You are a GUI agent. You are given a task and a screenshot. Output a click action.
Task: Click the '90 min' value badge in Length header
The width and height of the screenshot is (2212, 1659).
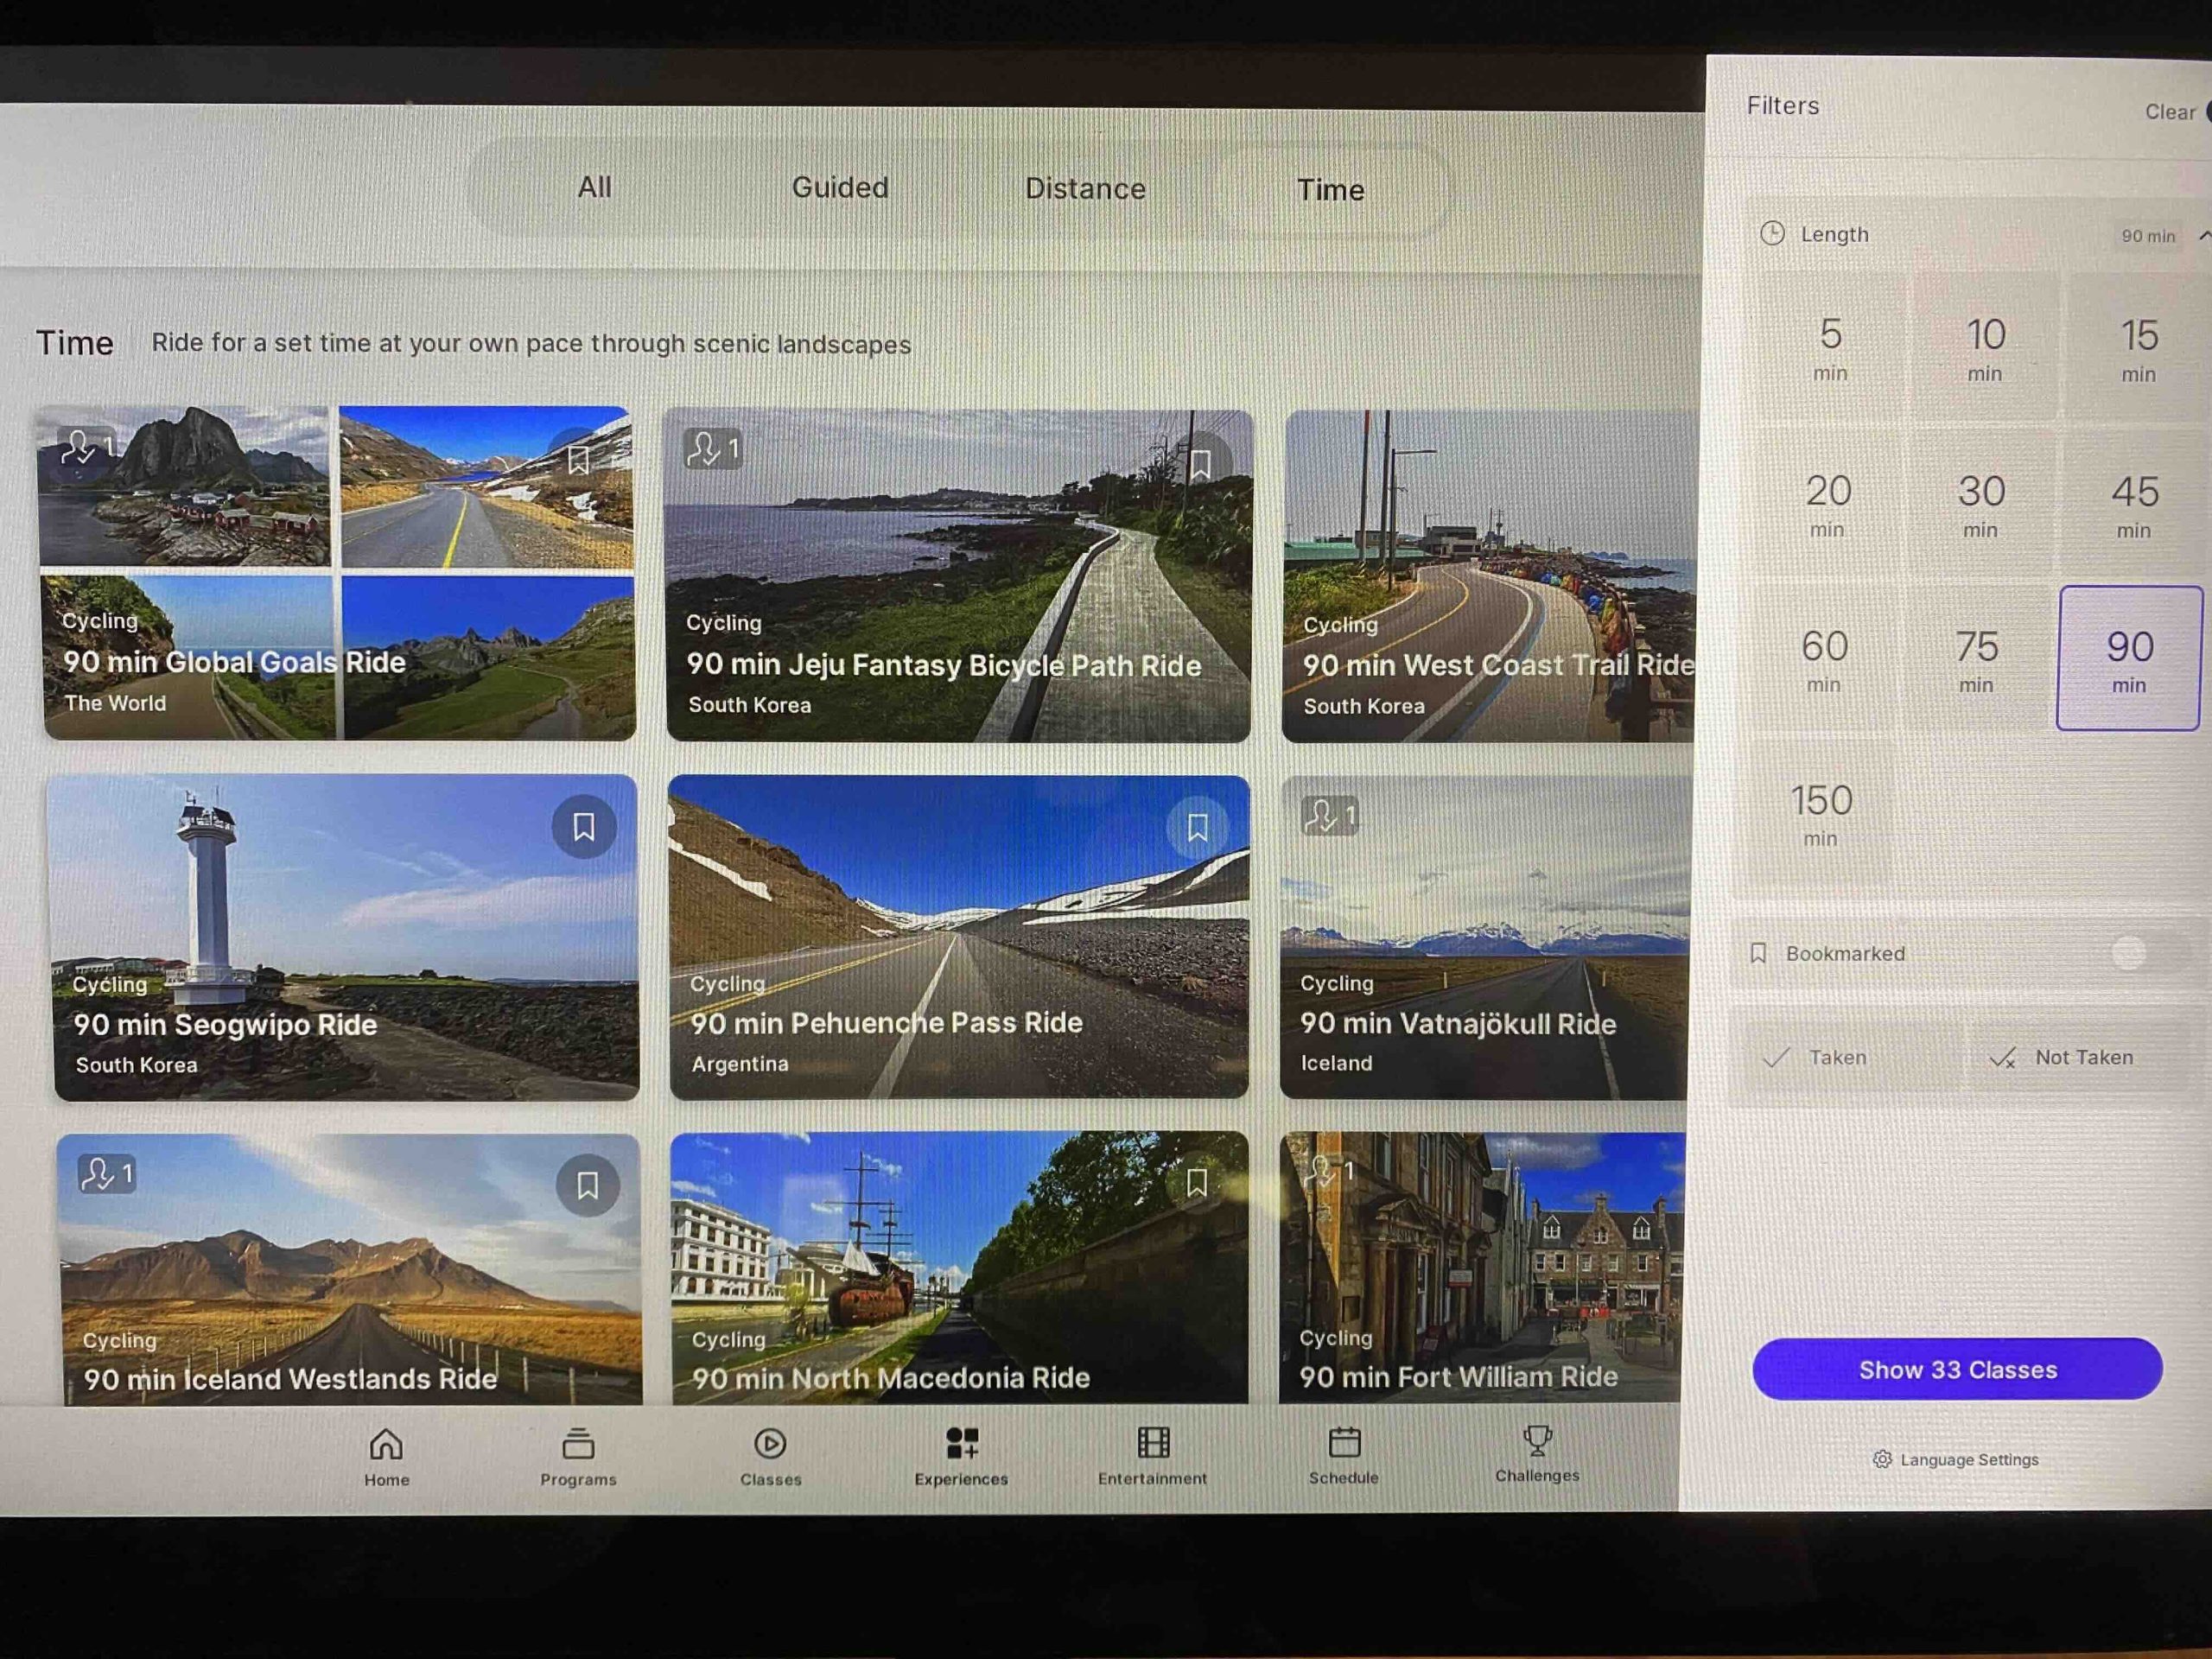[2148, 236]
